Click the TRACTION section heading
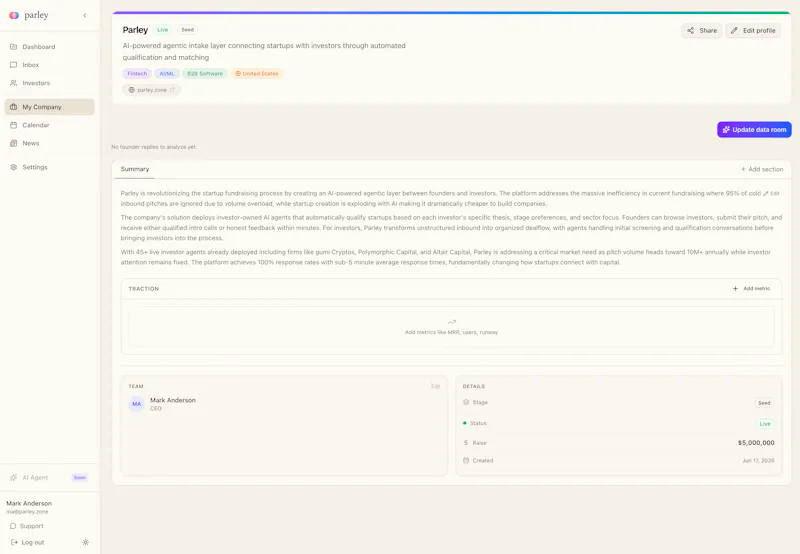This screenshot has height=554, width=800. coord(144,289)
